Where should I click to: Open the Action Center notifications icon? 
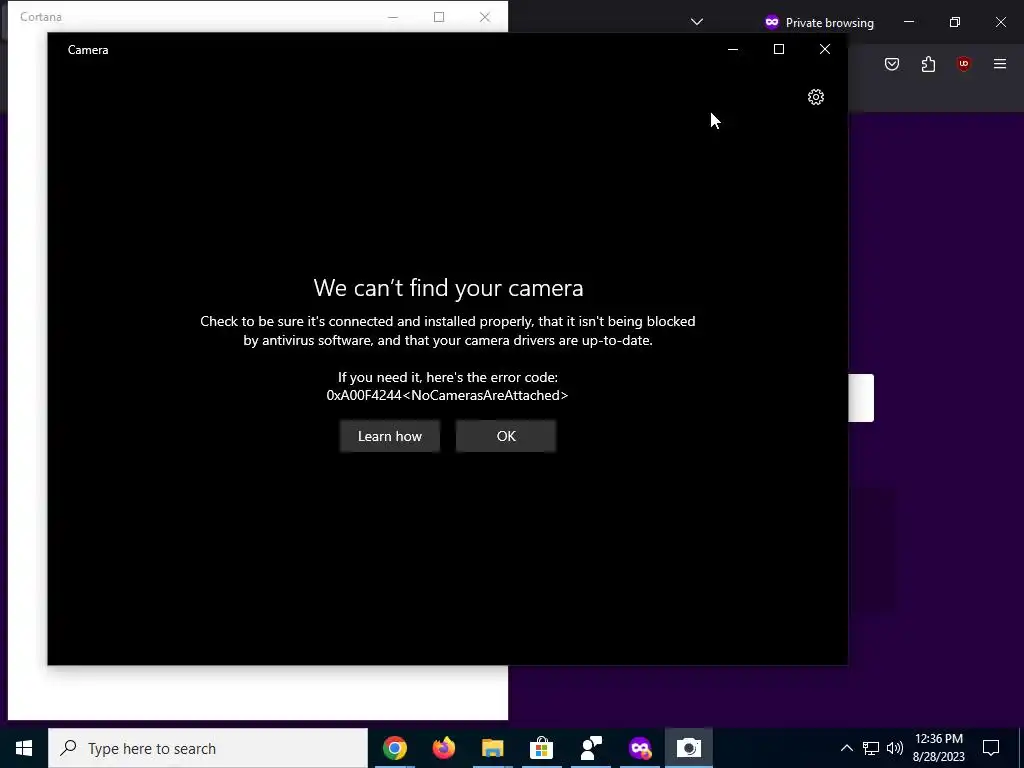[991, 748]
